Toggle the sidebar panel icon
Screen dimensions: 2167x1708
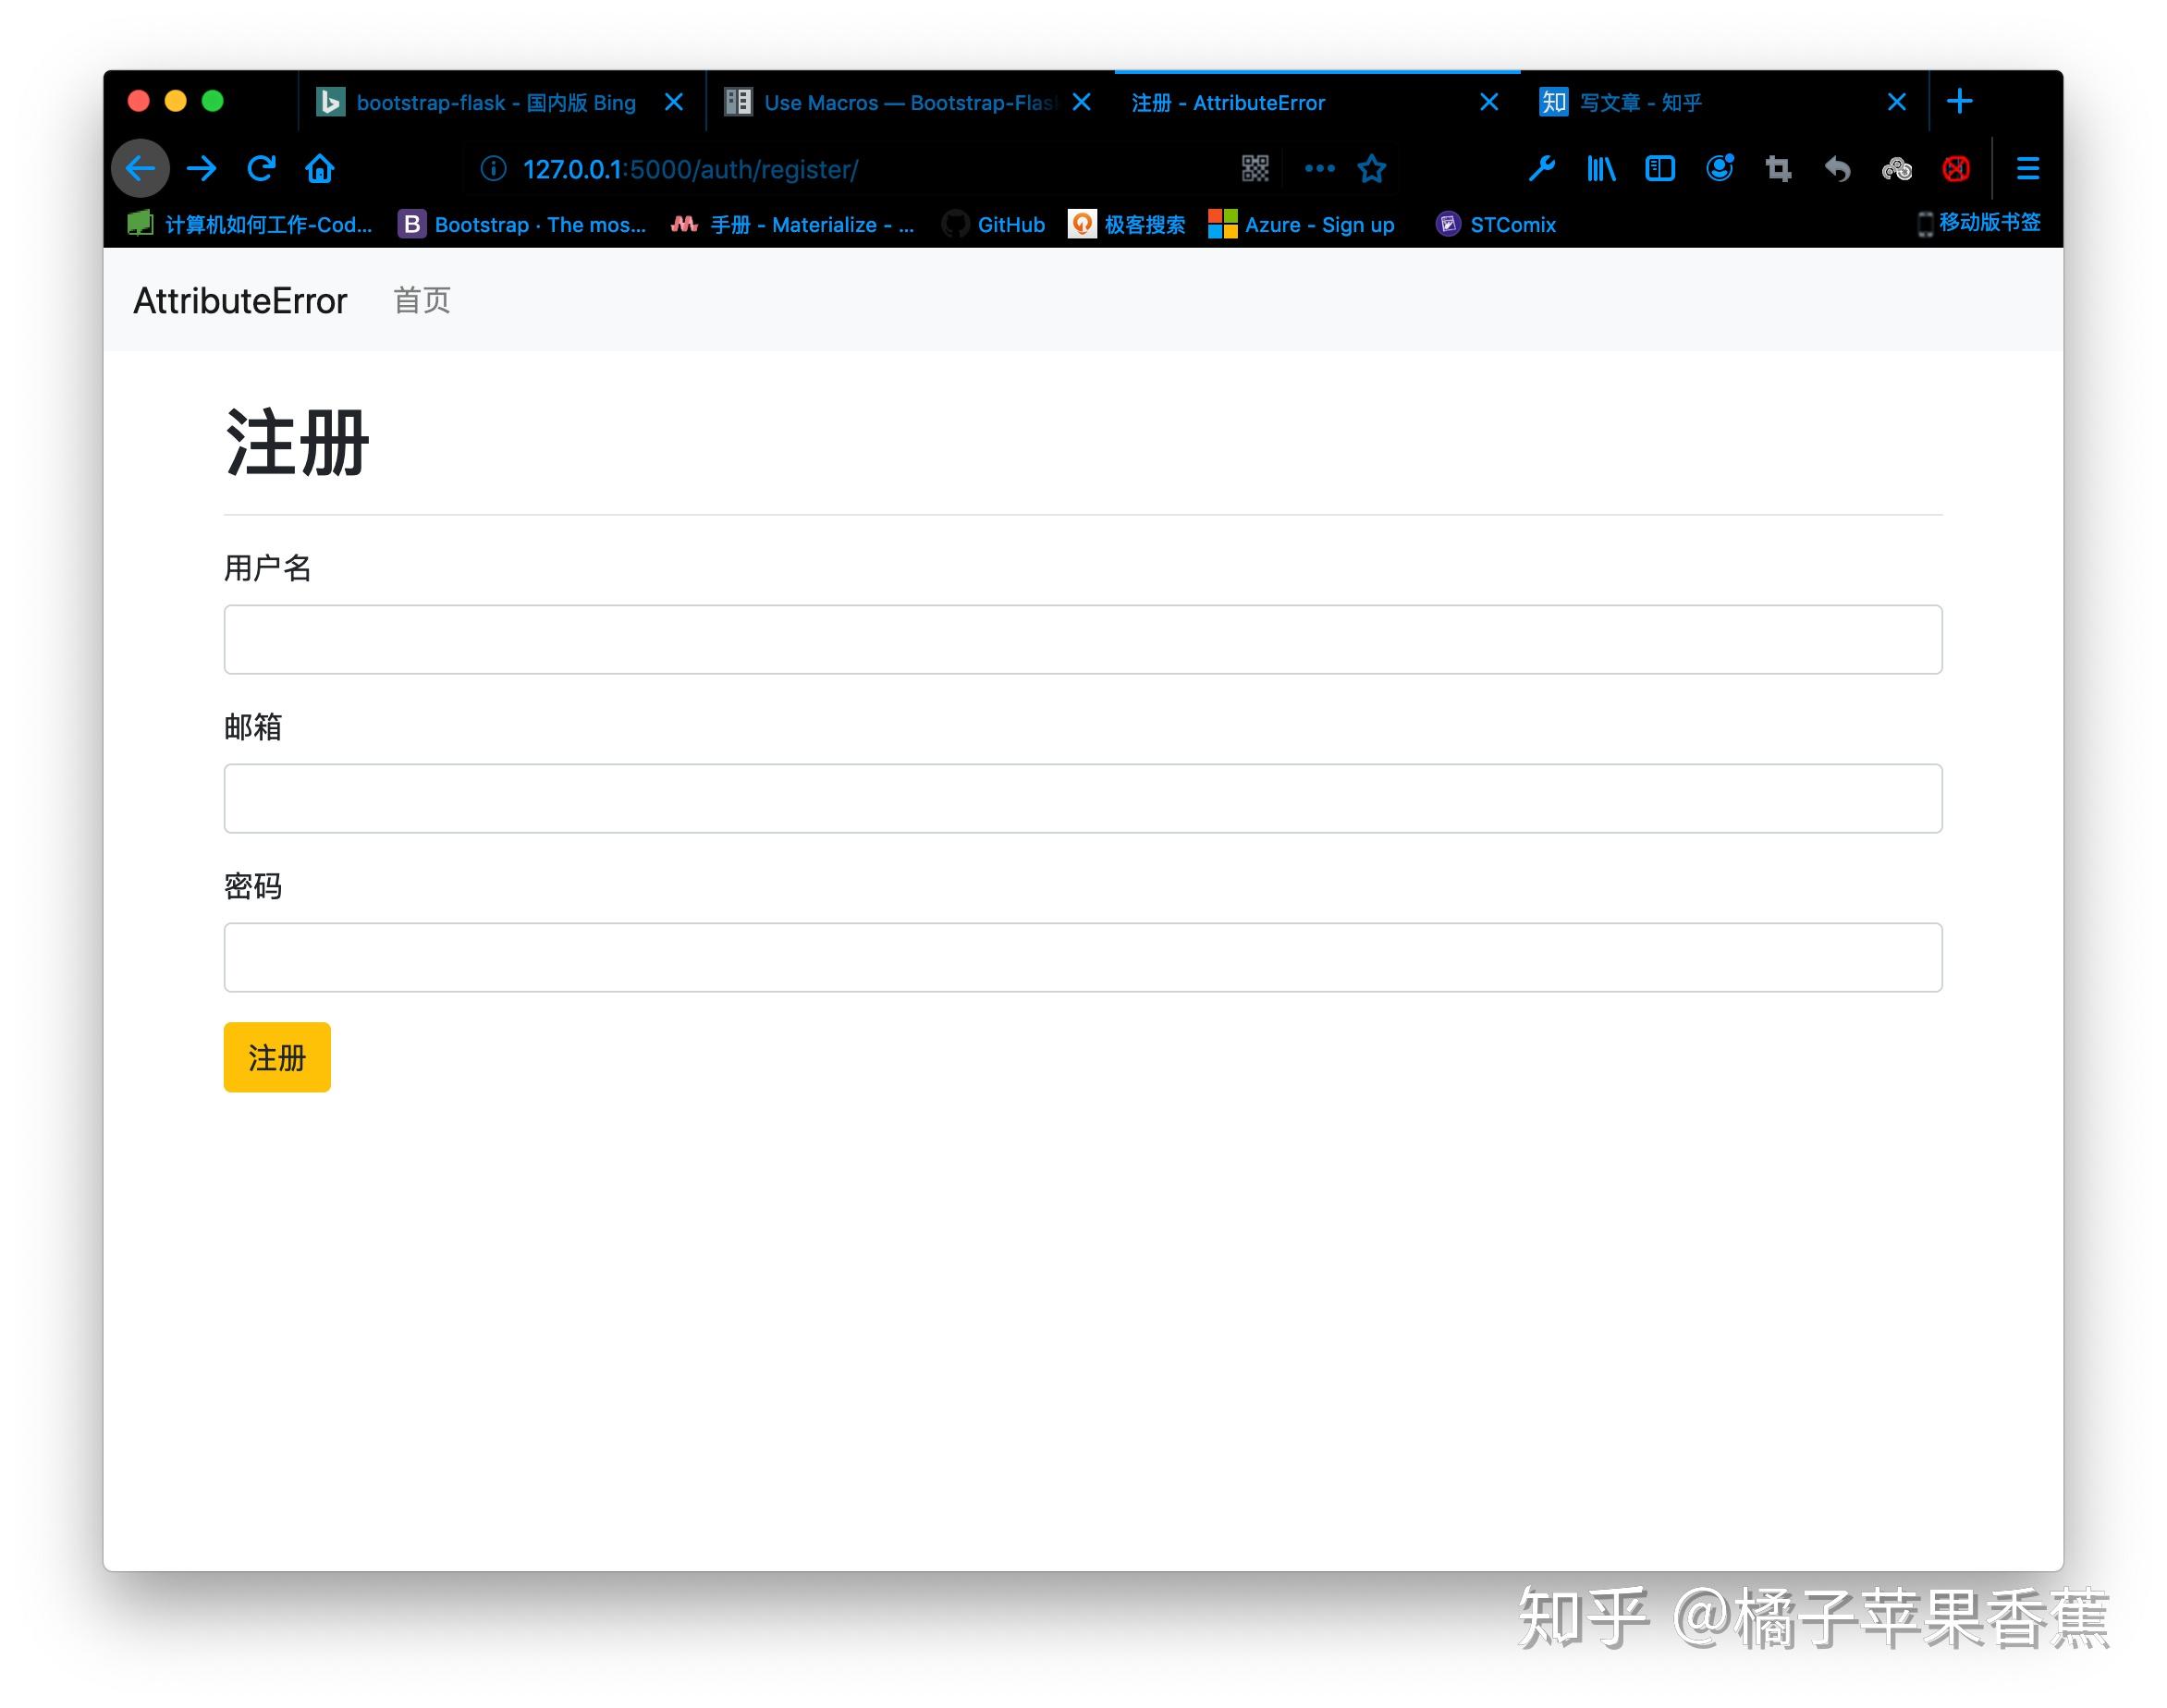pyautogui.click(x=1660, y=169)
